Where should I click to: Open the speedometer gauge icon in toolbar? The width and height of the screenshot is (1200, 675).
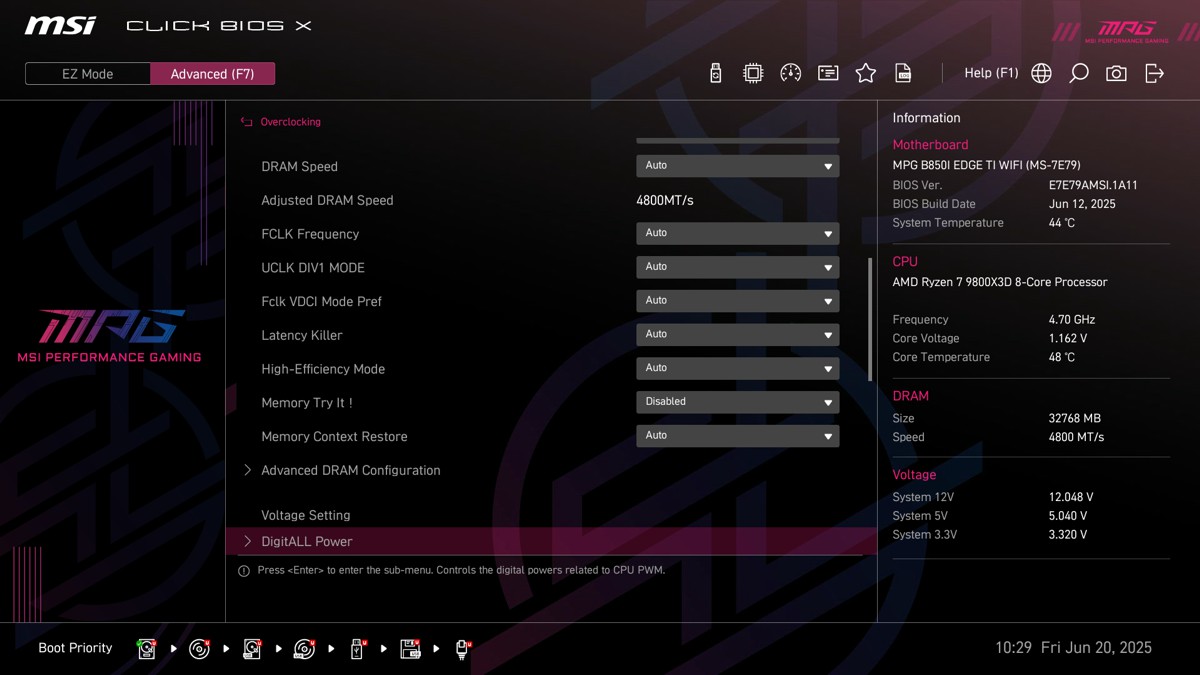[x=790, y=73]
